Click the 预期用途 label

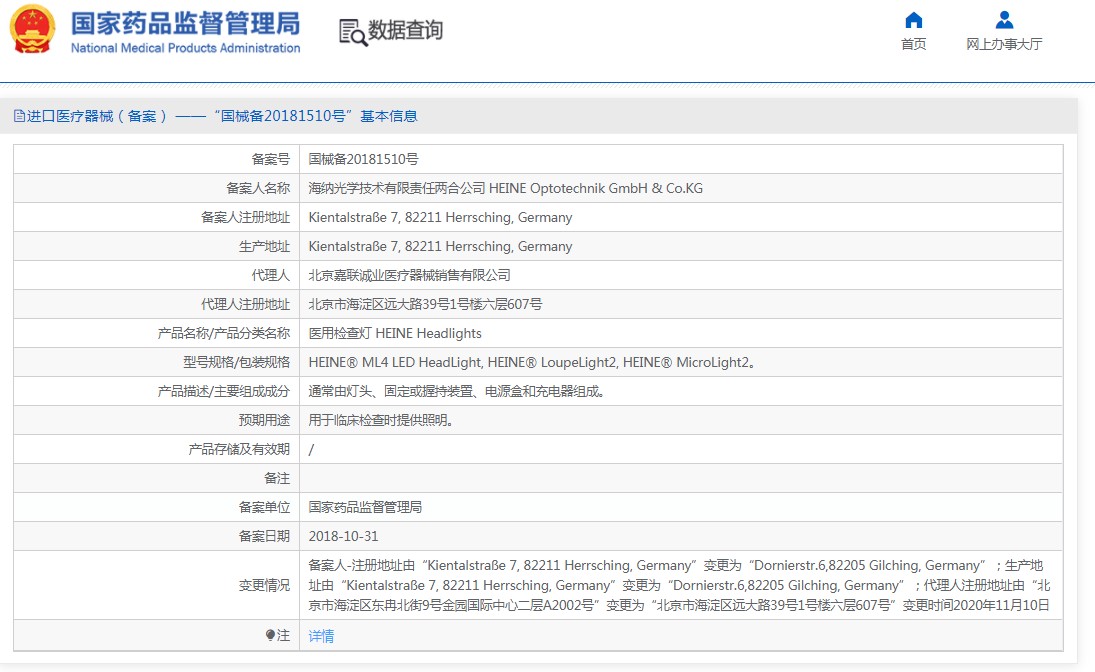pos(265,420)
